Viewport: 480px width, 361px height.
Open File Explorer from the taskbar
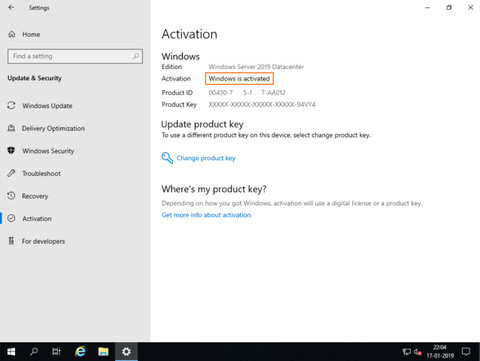click(103, 352)
